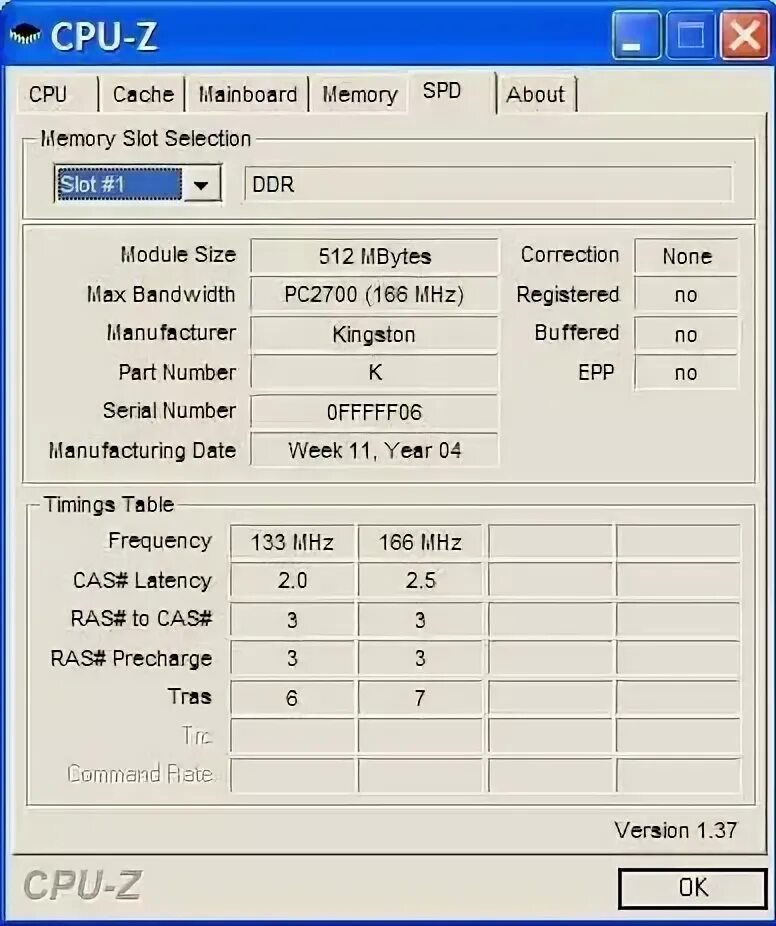
Task: Click the Buffered value no
Action: pos(686,334)
